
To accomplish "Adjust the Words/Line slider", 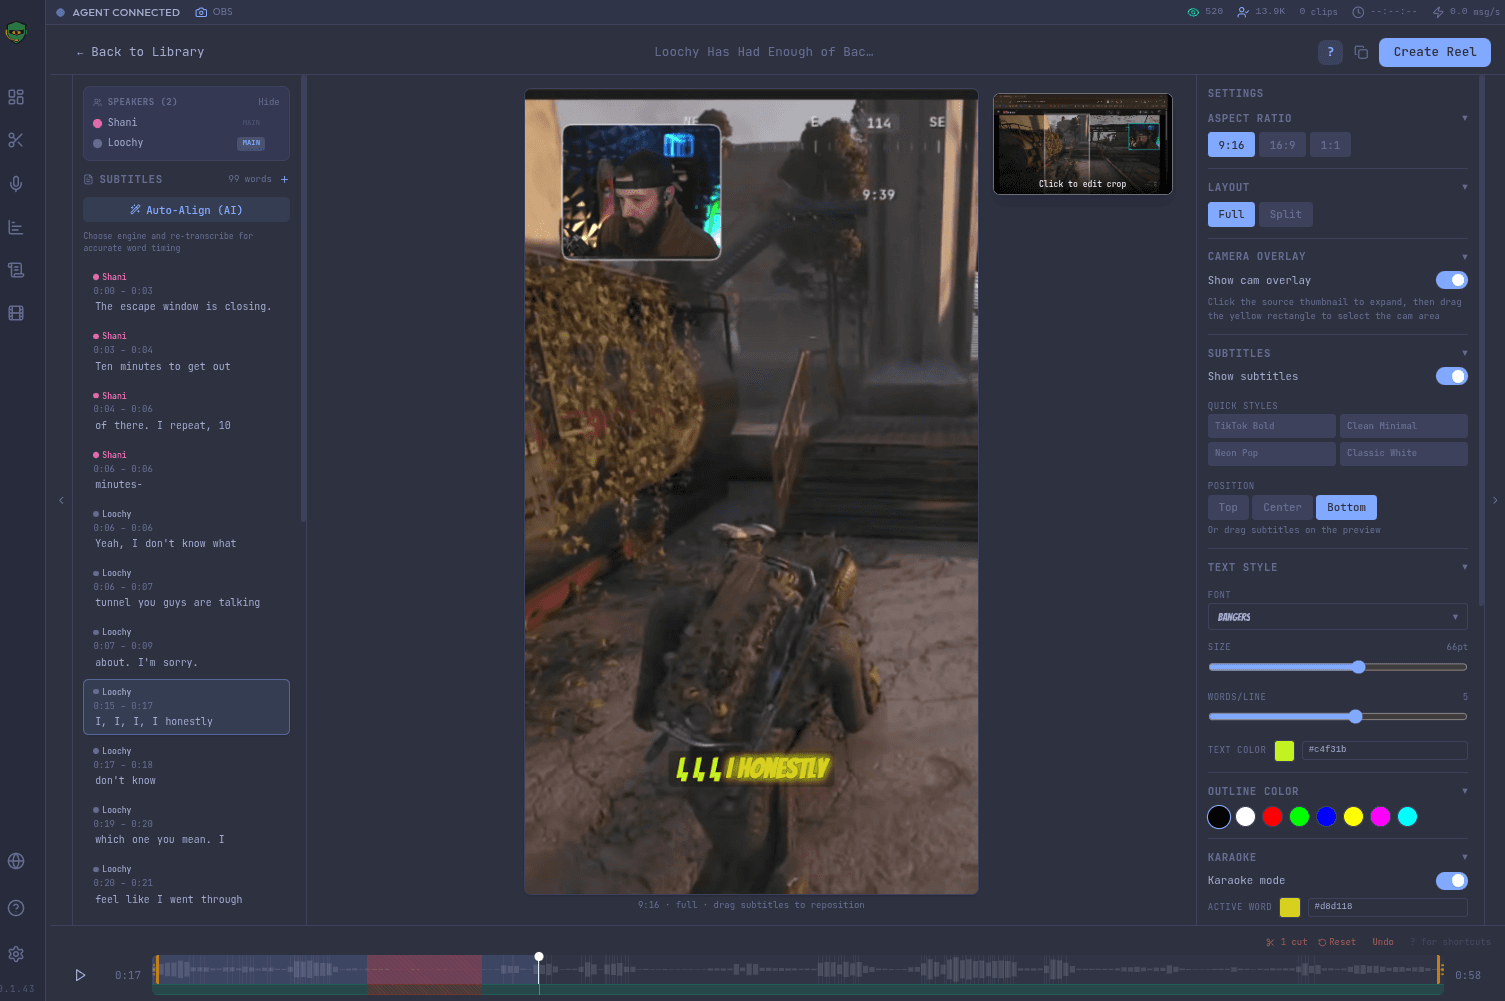I will click(x=1337, y=716).
